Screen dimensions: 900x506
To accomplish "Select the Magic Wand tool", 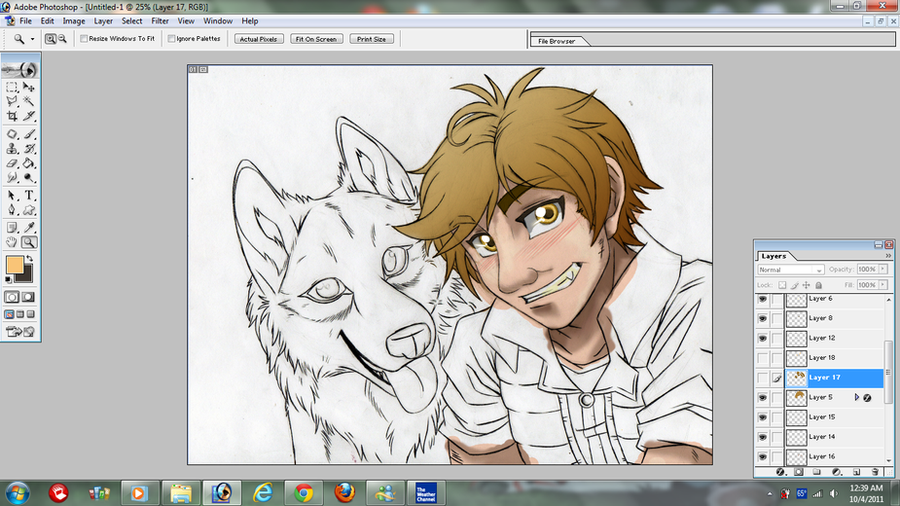I will [29, 102].
